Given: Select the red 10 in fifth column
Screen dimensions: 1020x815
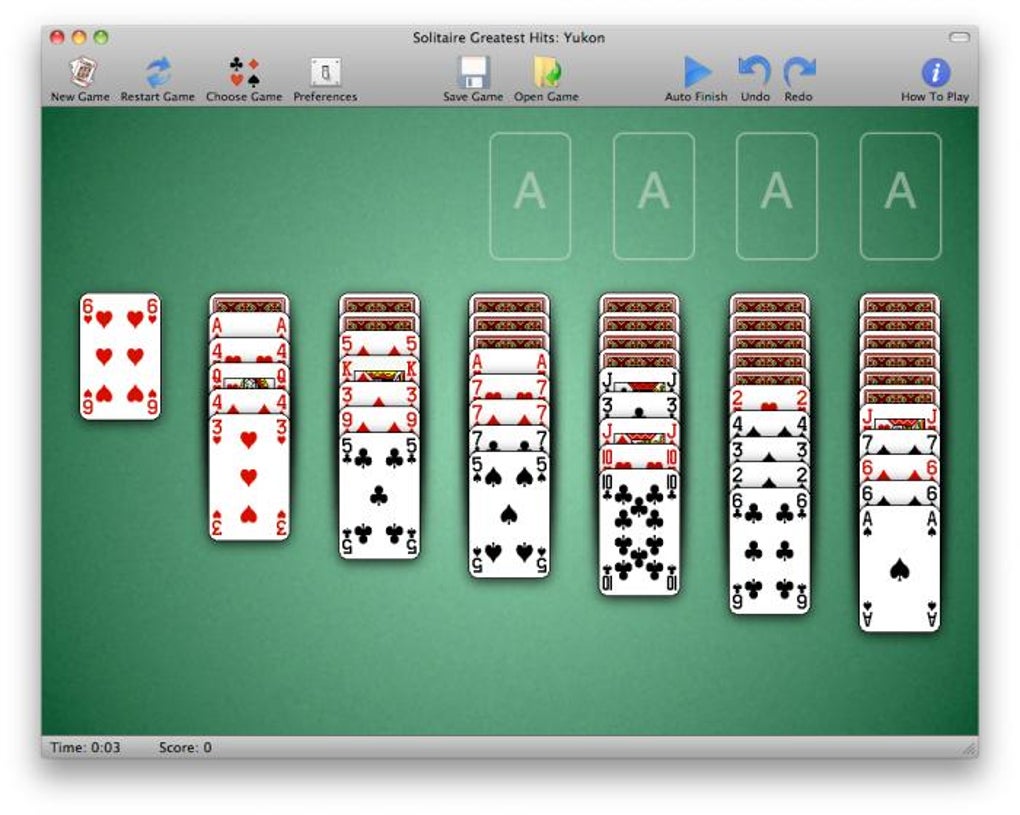Looking at the screenshot, I should [639, 457].
